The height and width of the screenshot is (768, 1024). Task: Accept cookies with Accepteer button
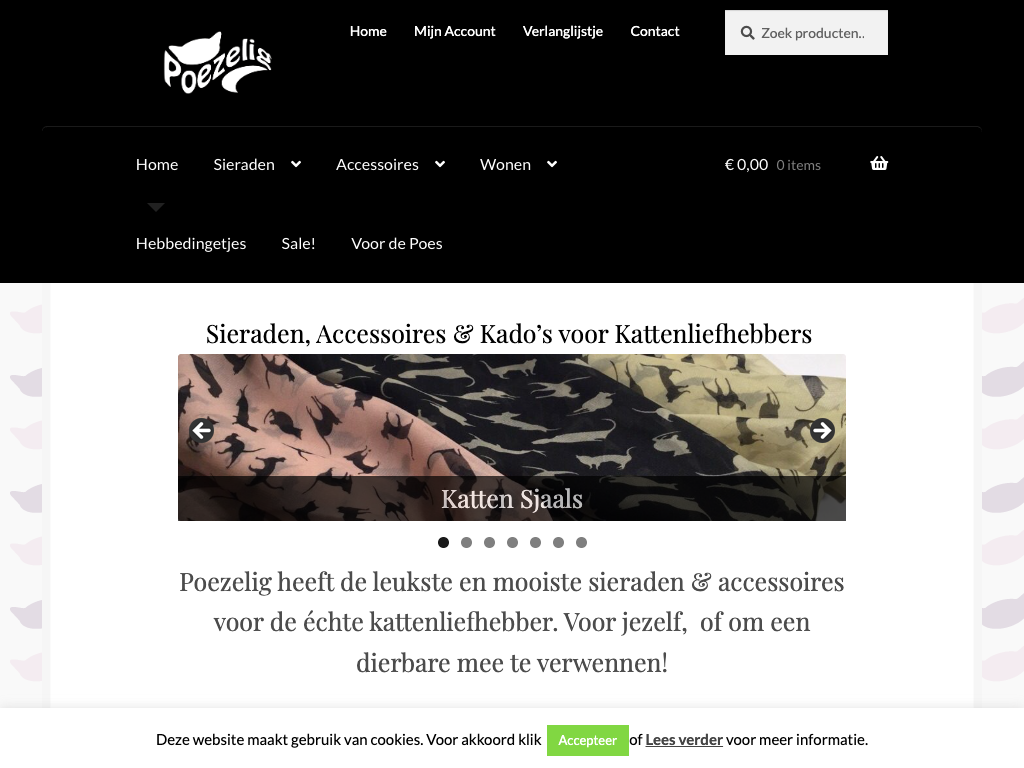[x=588, y=740]
